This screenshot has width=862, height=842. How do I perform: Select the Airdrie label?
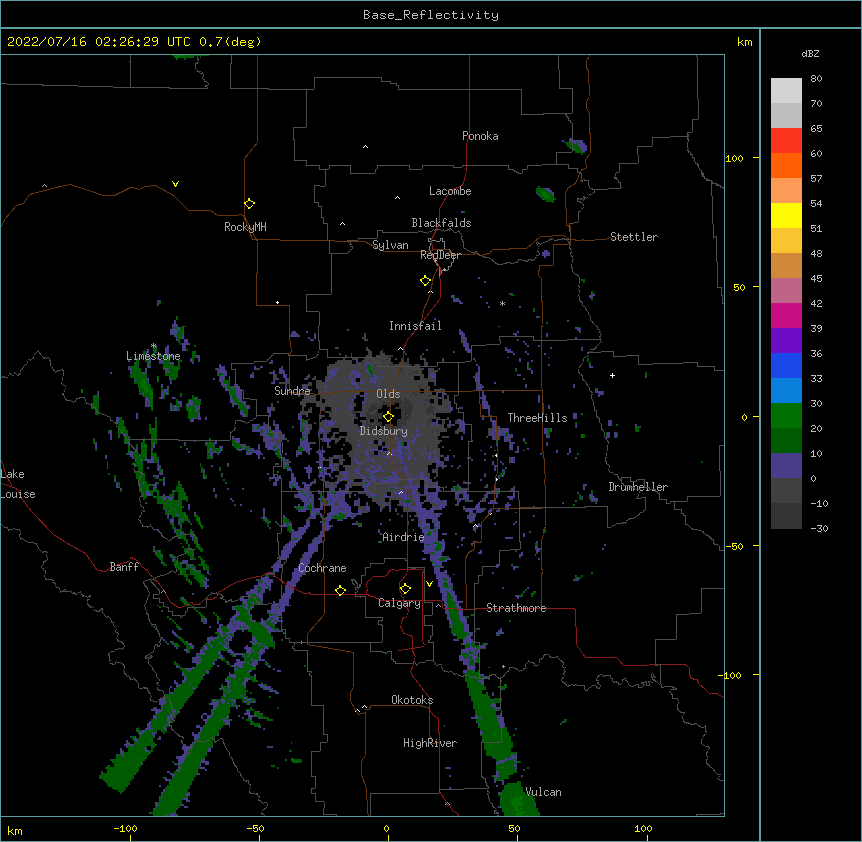[x=403, y=537]
